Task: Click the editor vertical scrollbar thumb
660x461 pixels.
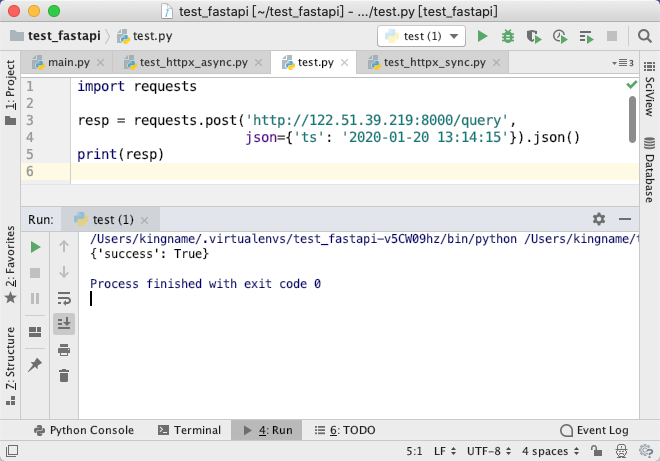Action: point(632,119)
